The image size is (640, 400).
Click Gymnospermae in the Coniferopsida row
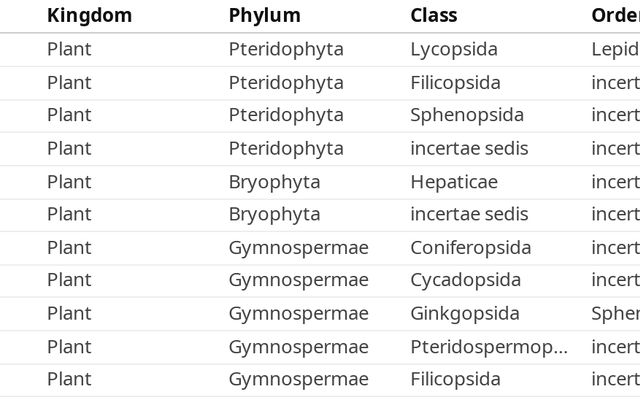click(298, 247)
